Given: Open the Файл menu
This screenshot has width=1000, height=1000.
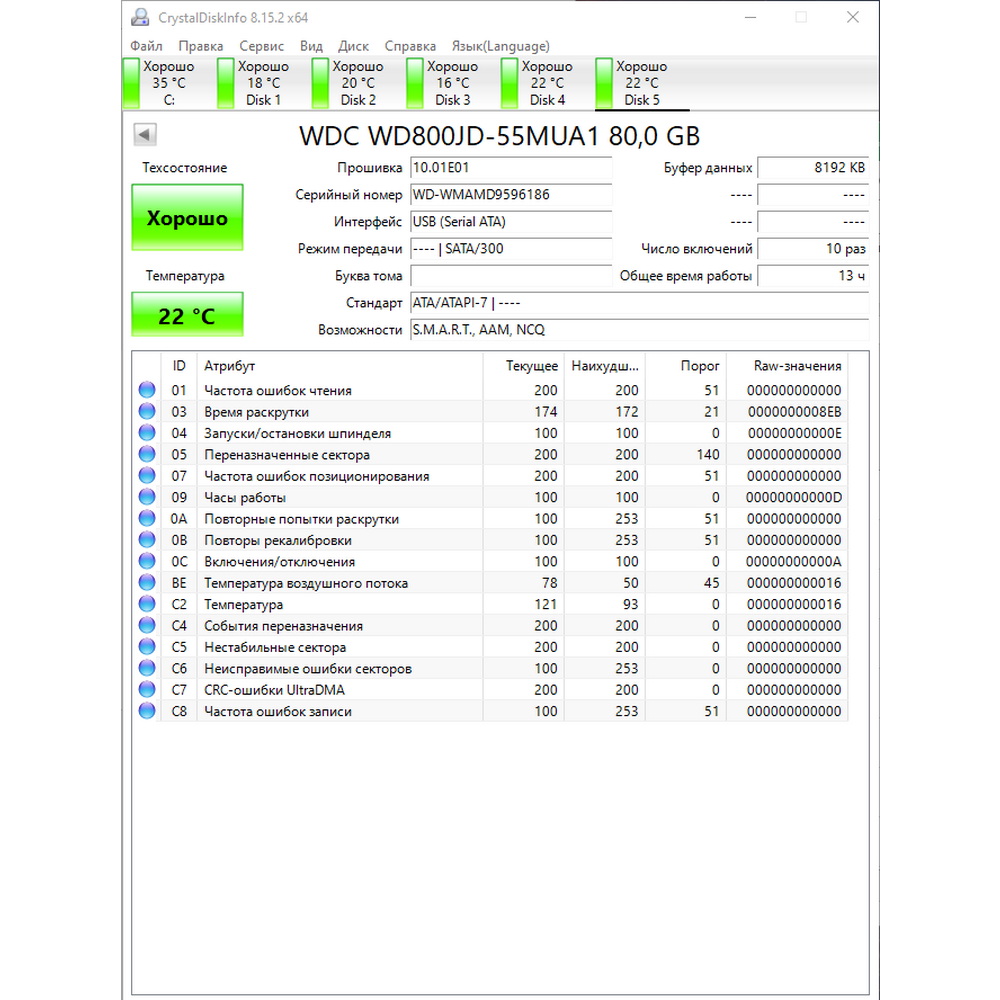Looking at the screenshot, I should pos(146,46).
